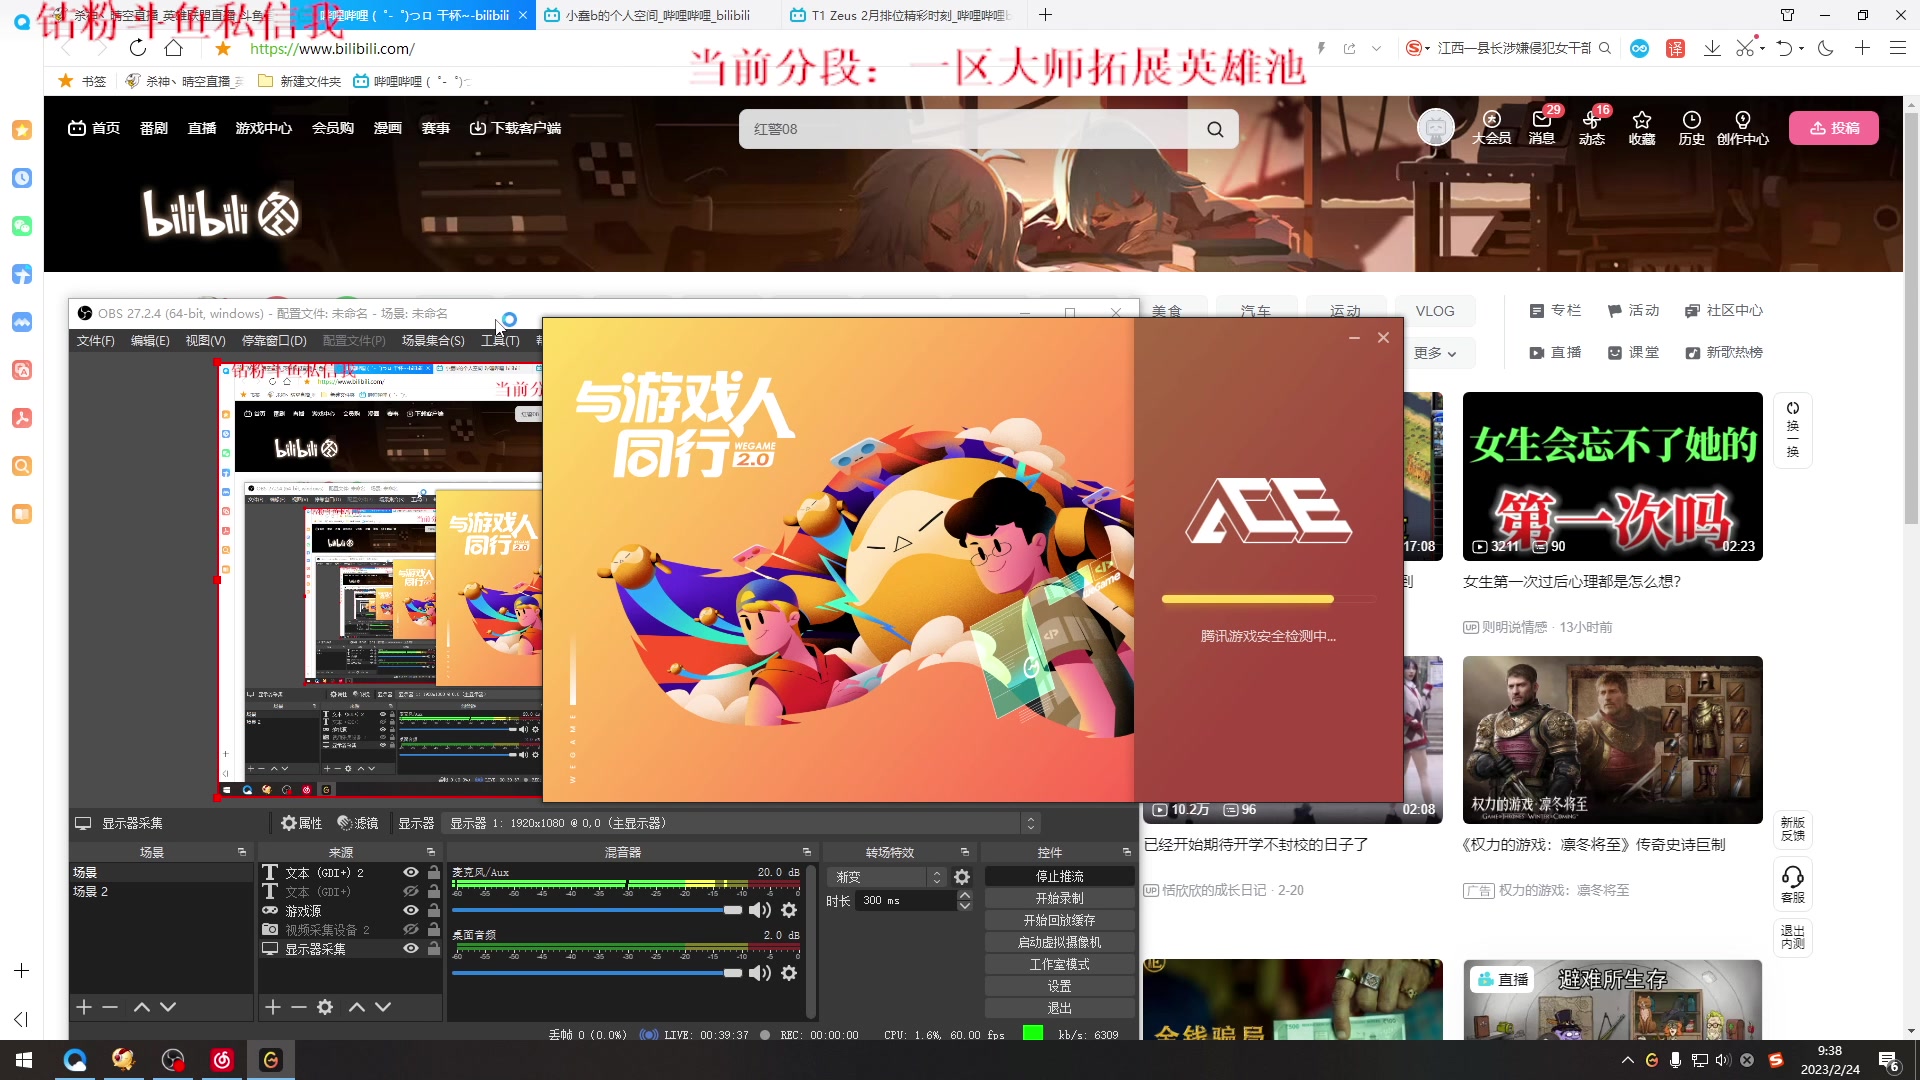Open OBS desktop audio settings gear
This screenshot has width=1920, height=1080.
(x=789, y=973)
